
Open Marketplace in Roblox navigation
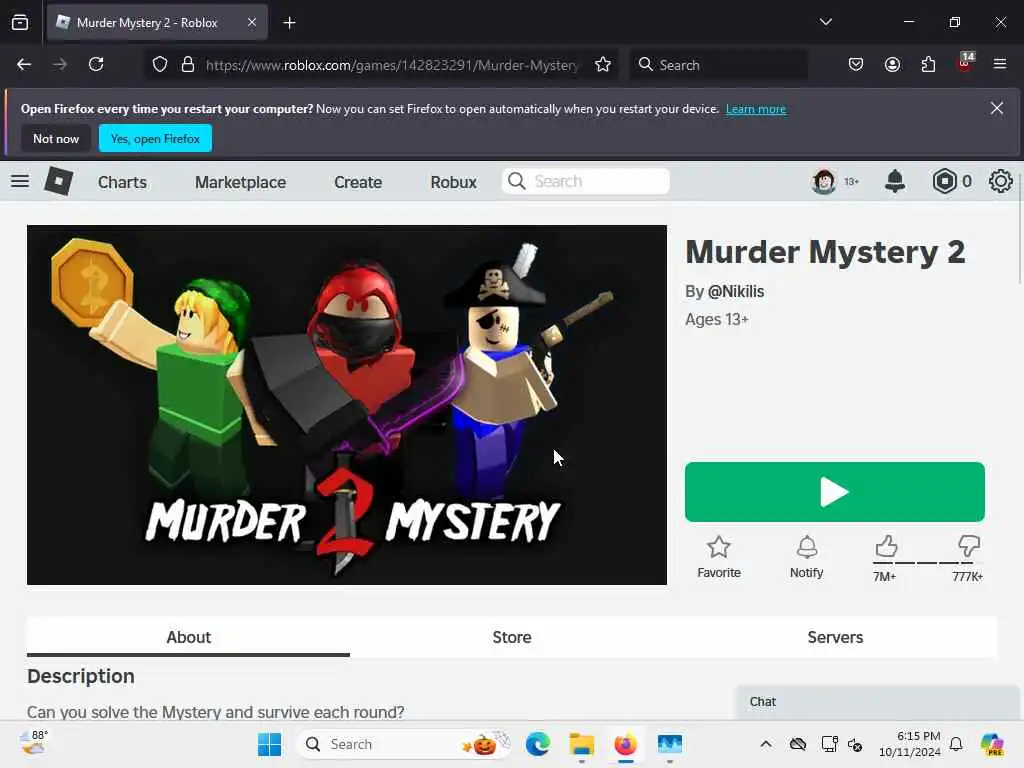click(240, 182)
